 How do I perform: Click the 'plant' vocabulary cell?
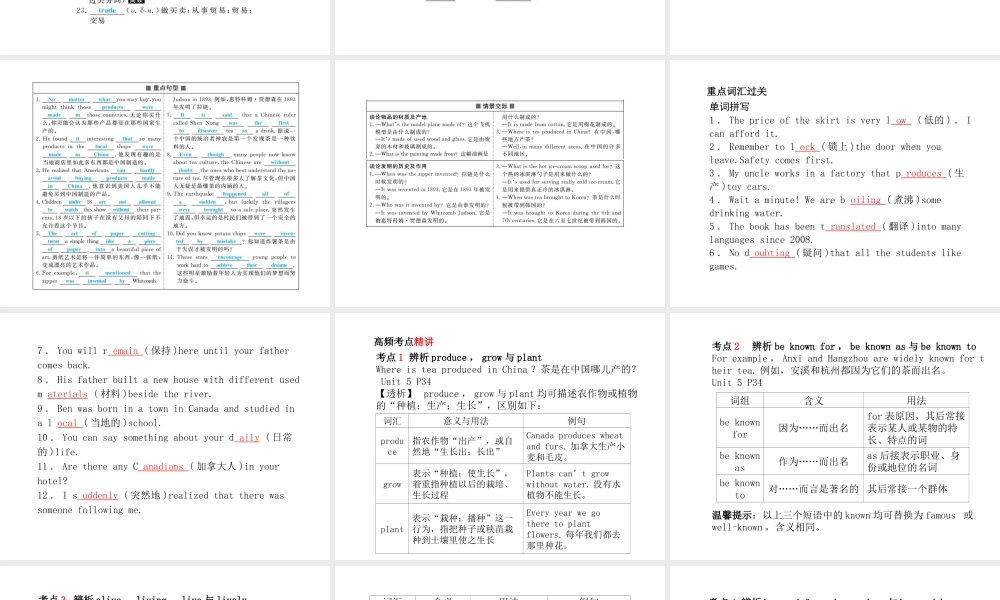[392, 529]
